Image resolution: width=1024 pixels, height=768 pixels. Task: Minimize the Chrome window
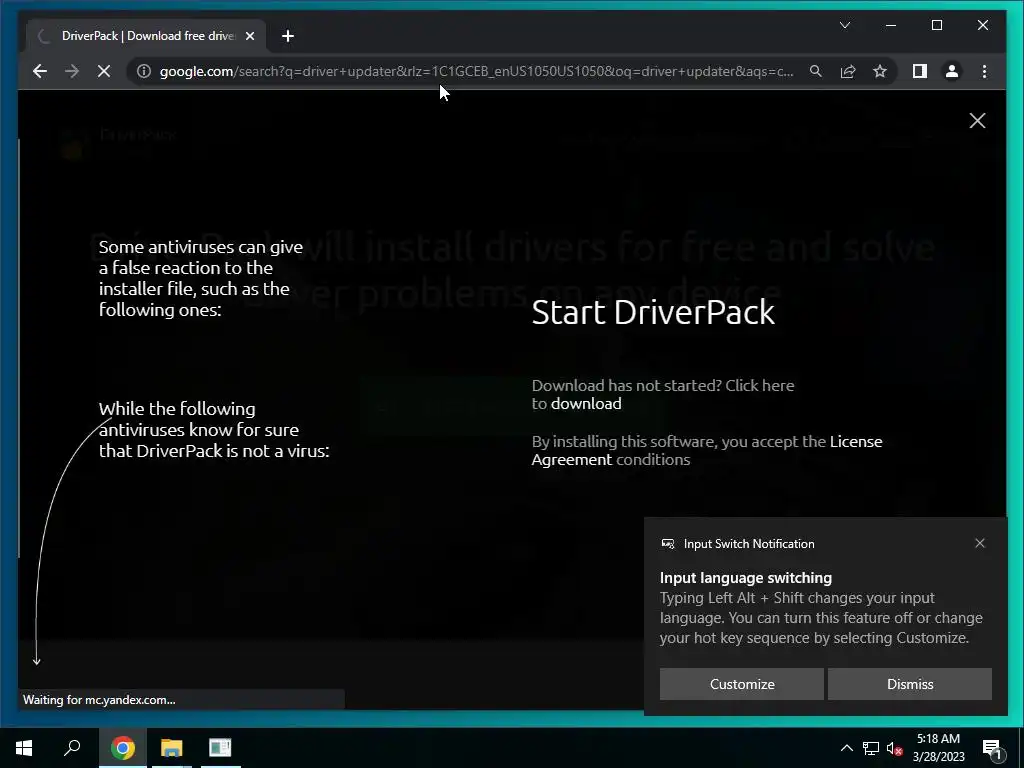[x=891, y=25]
